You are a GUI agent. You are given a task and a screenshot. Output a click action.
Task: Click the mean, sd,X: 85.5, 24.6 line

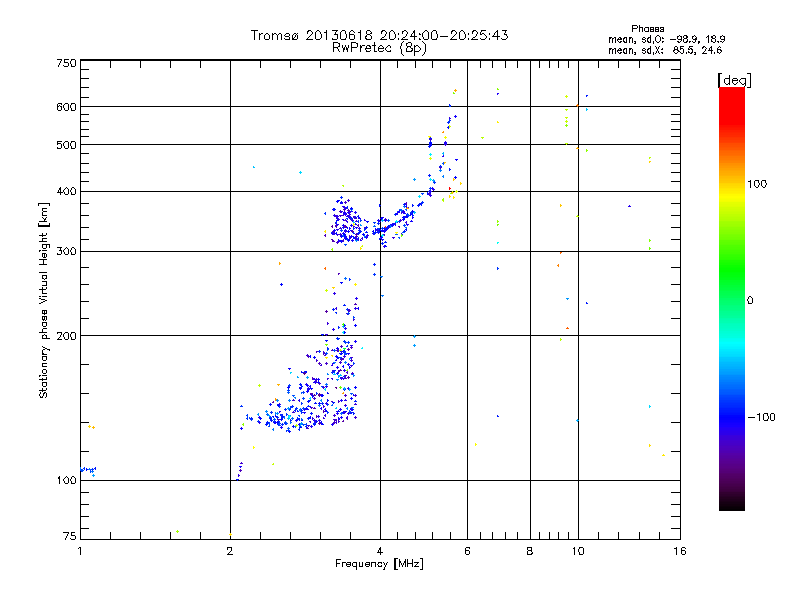click(665, 51)
